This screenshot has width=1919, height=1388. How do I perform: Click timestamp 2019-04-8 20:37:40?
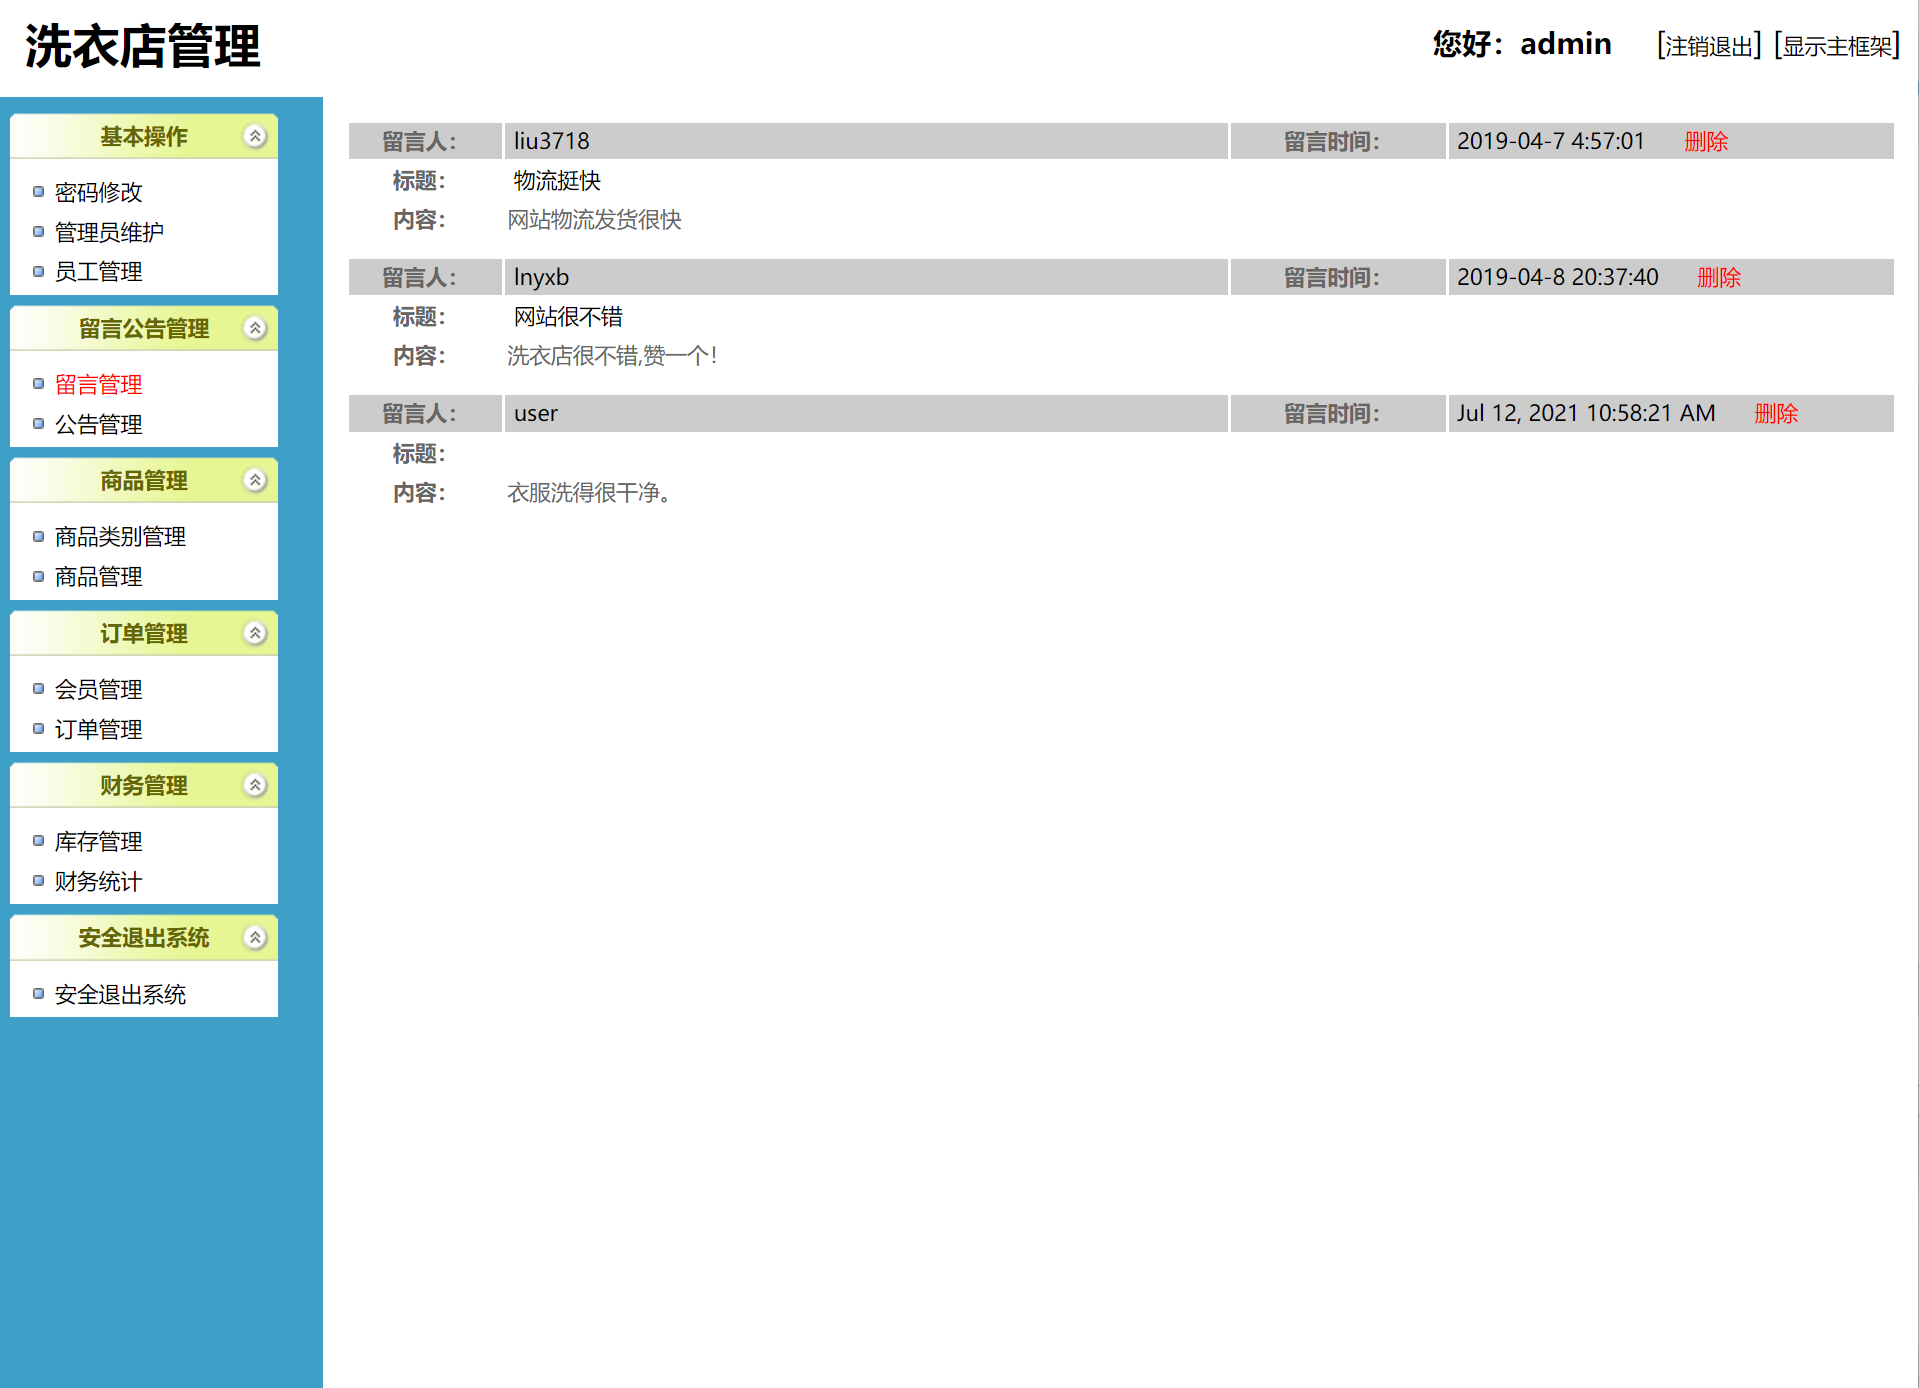(1557, 277)
